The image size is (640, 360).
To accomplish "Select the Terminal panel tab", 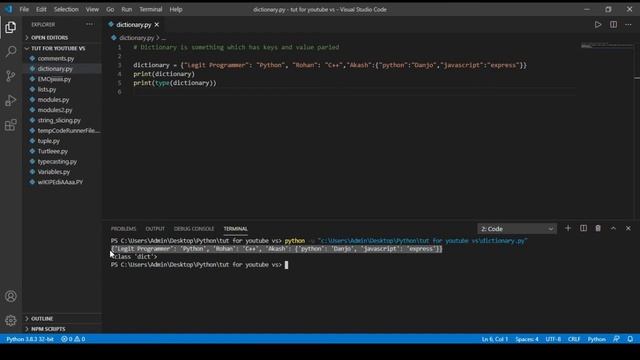I will pyautogui.click(x=236, y=229).
